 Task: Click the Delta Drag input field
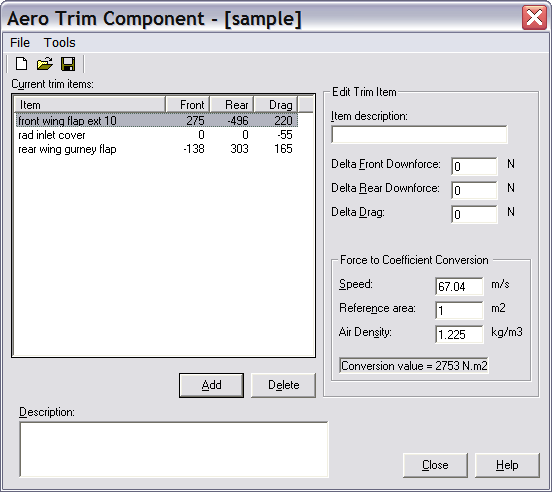click(474, 214)
